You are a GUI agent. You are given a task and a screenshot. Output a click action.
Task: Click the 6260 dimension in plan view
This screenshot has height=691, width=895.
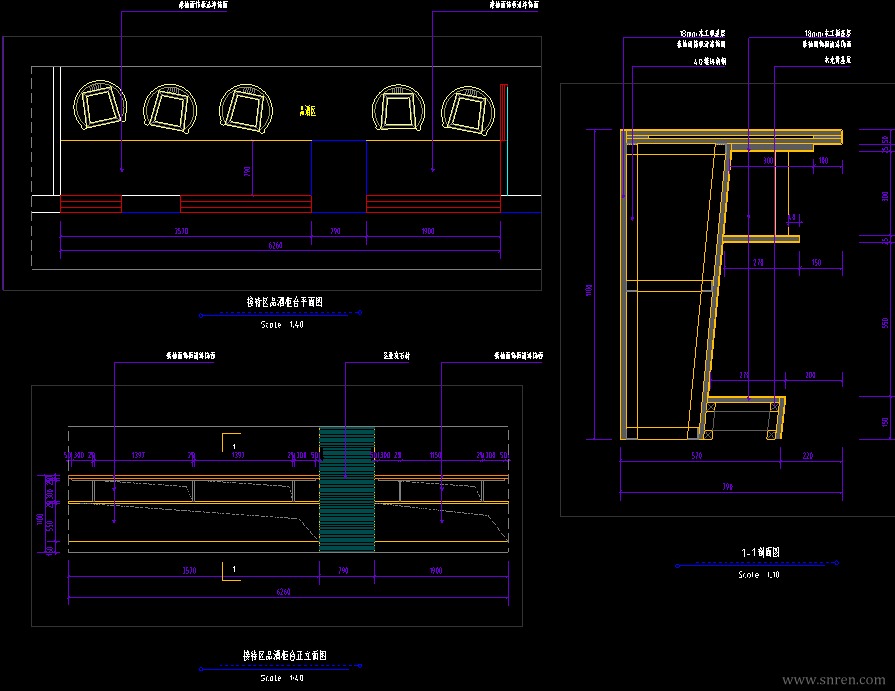click(275, 245)
